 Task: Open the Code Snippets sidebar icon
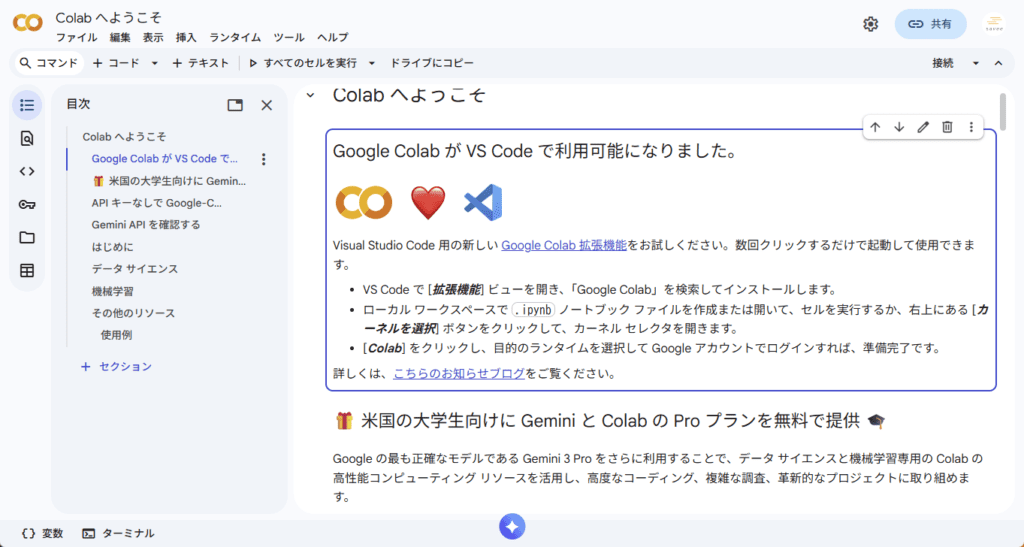point(27,171)
